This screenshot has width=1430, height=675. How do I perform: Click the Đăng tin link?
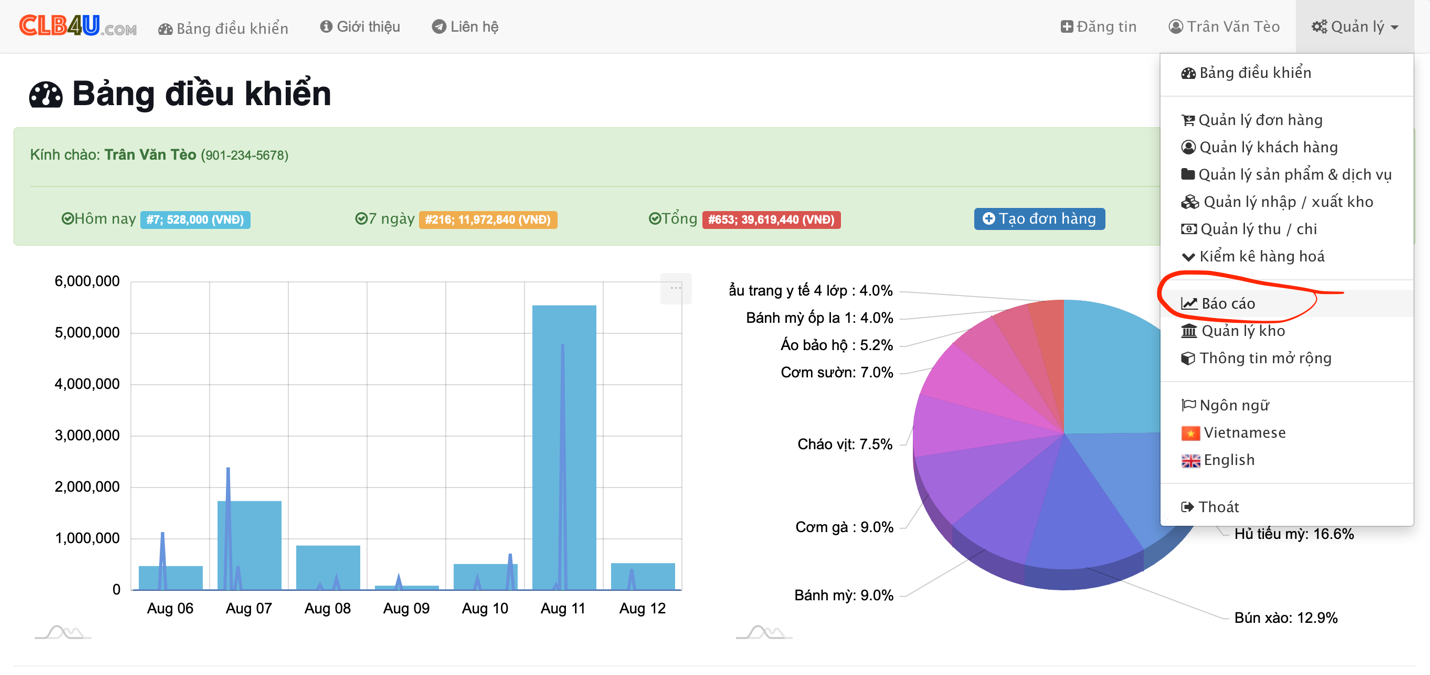[1098, 27]
